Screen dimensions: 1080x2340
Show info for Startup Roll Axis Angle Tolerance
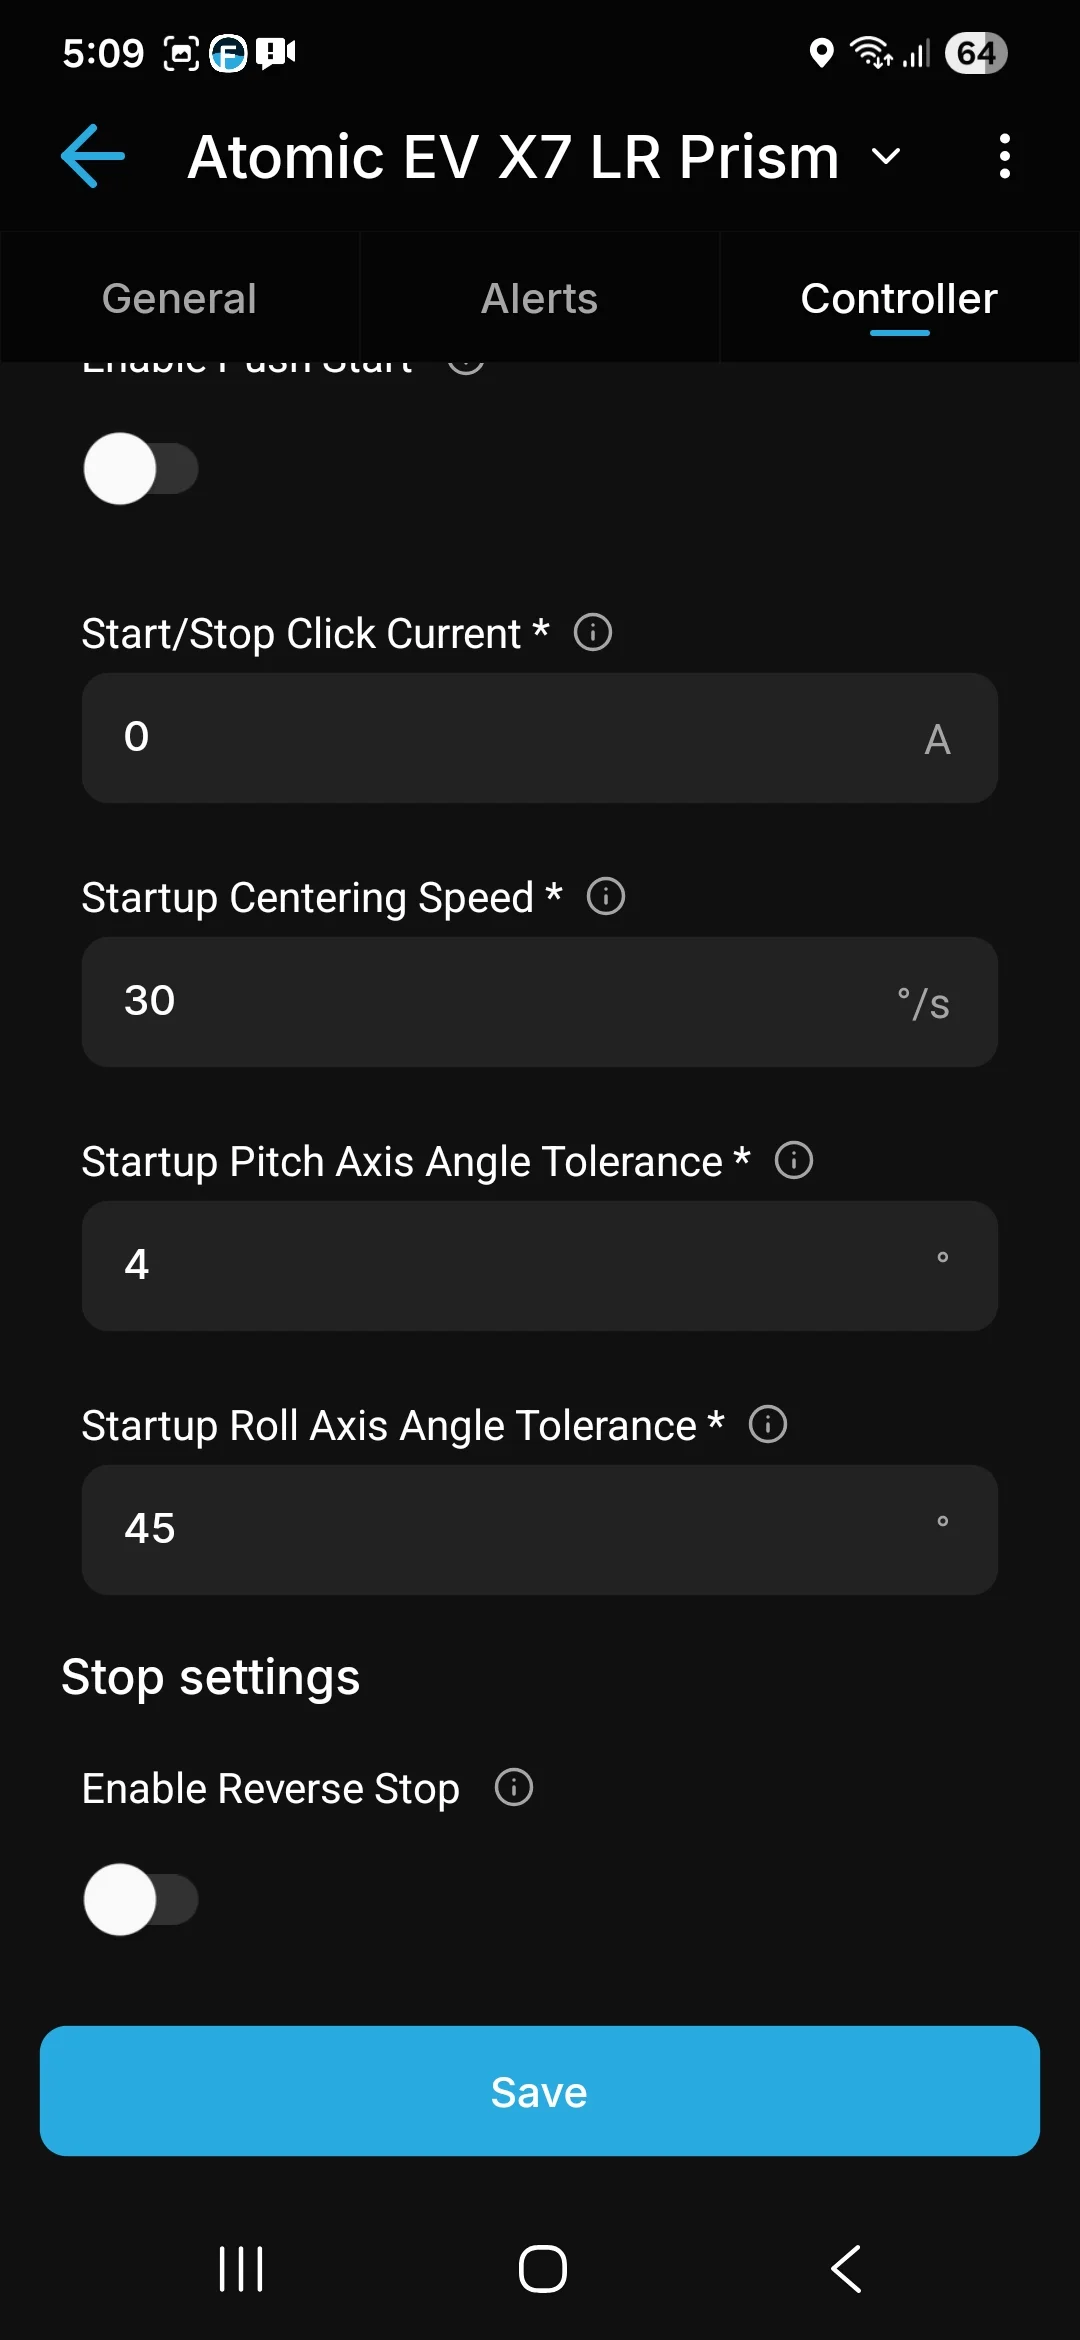[768, 1425]
